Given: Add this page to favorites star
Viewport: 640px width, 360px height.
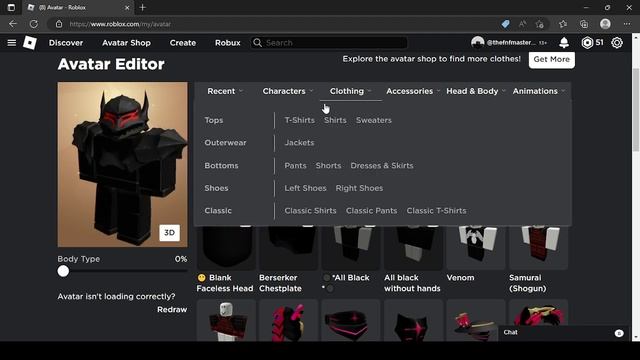Looking at the screenshot, I should point(540,24).
